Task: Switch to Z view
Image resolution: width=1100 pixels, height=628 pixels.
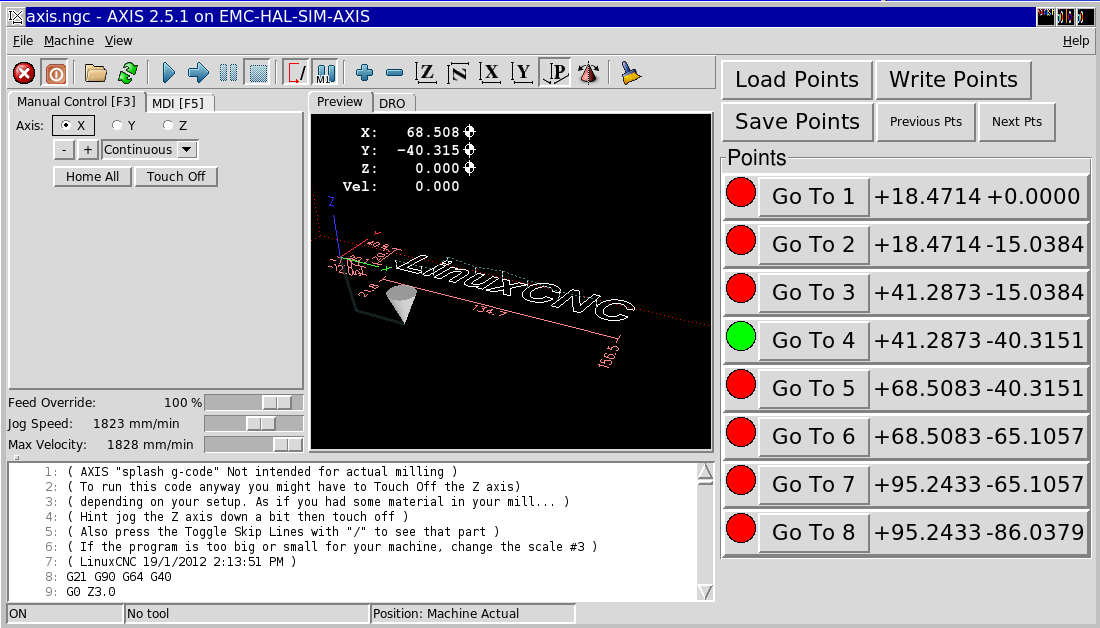Action: (426, 73)
